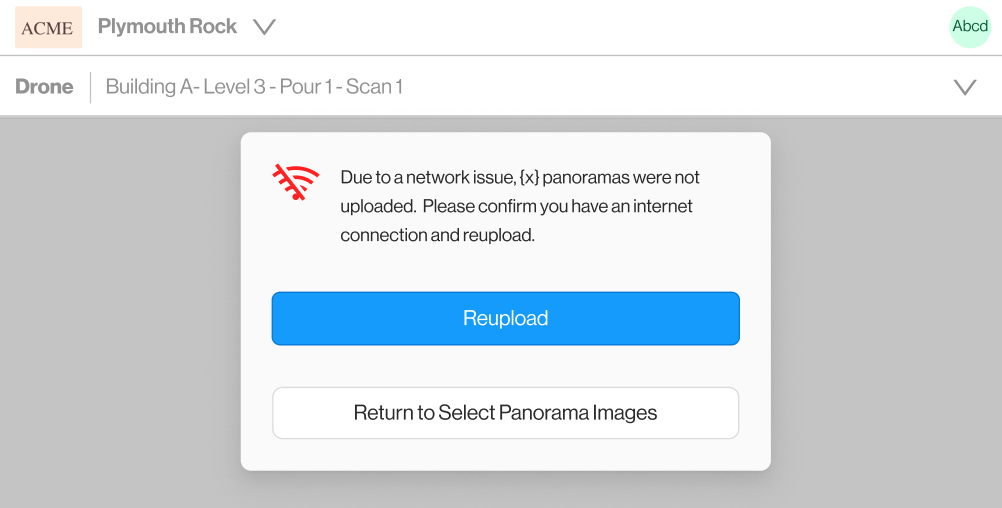Expand the scan selector chevron at right

click(965, 87)
